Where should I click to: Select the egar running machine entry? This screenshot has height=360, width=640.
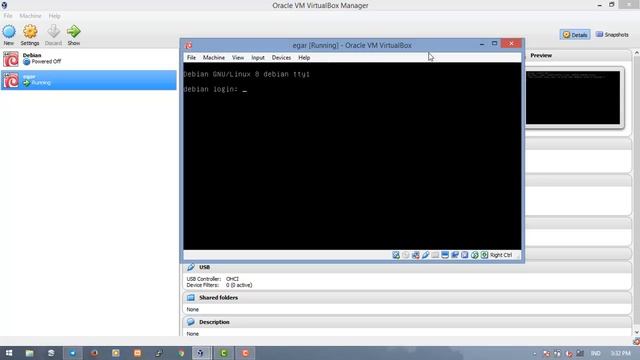tap(89, 80)
